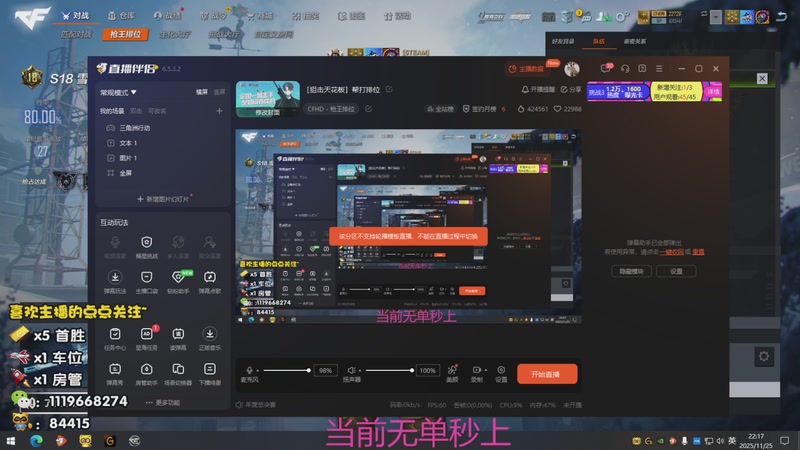Click 新增图片幻灯片 add slideshow
This screenshot has width=800, height=450.
(163, 199)
